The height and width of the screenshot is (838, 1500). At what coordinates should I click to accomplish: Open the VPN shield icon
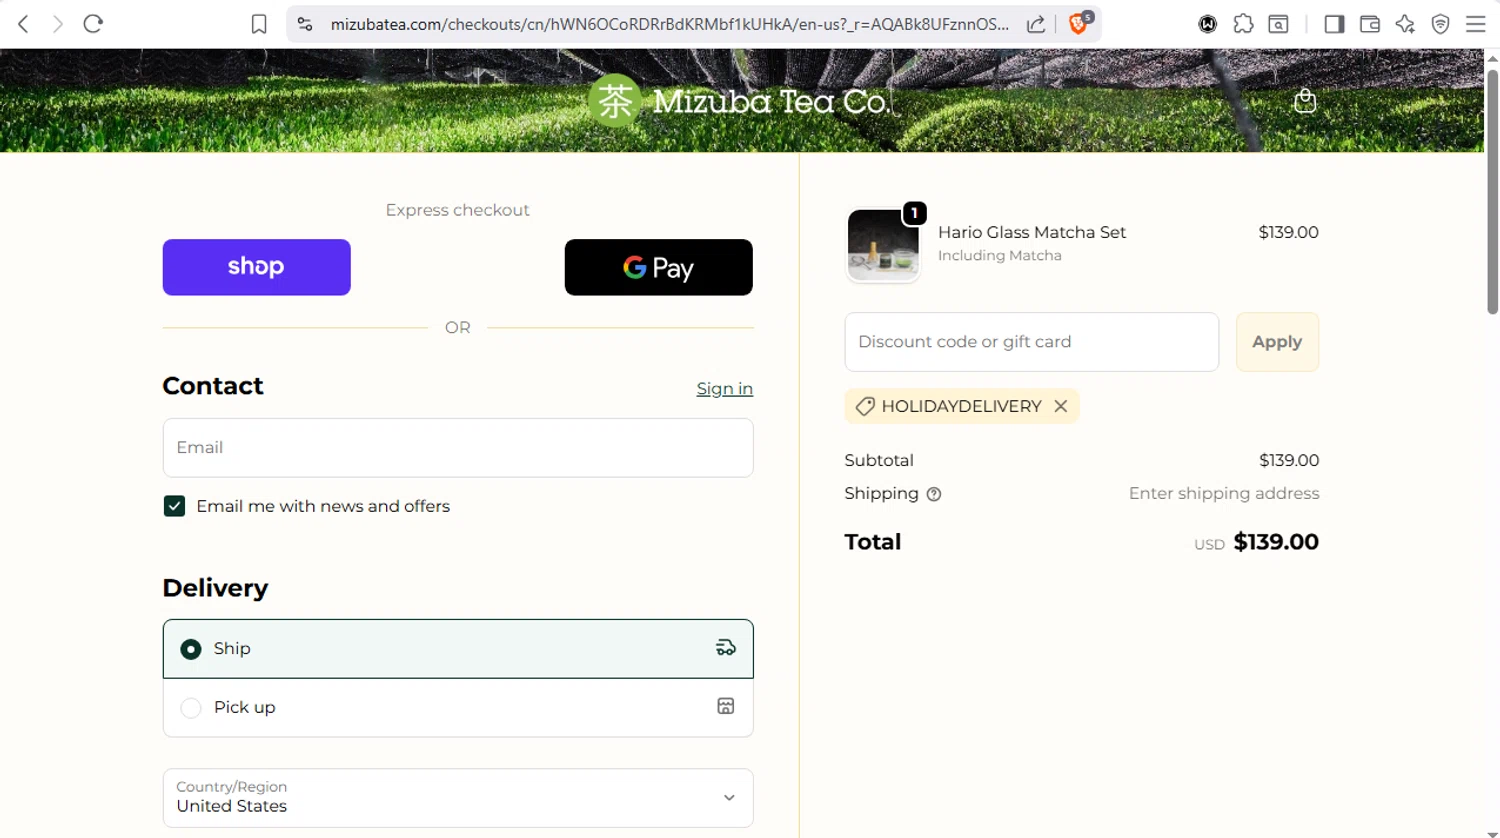pyautogui.click(x=1440, y=24)
